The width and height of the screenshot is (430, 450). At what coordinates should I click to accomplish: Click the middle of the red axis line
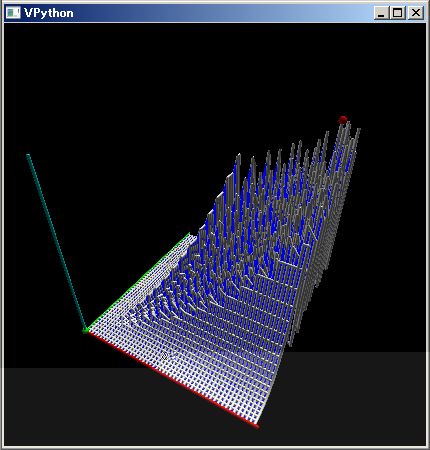point(173,379)
